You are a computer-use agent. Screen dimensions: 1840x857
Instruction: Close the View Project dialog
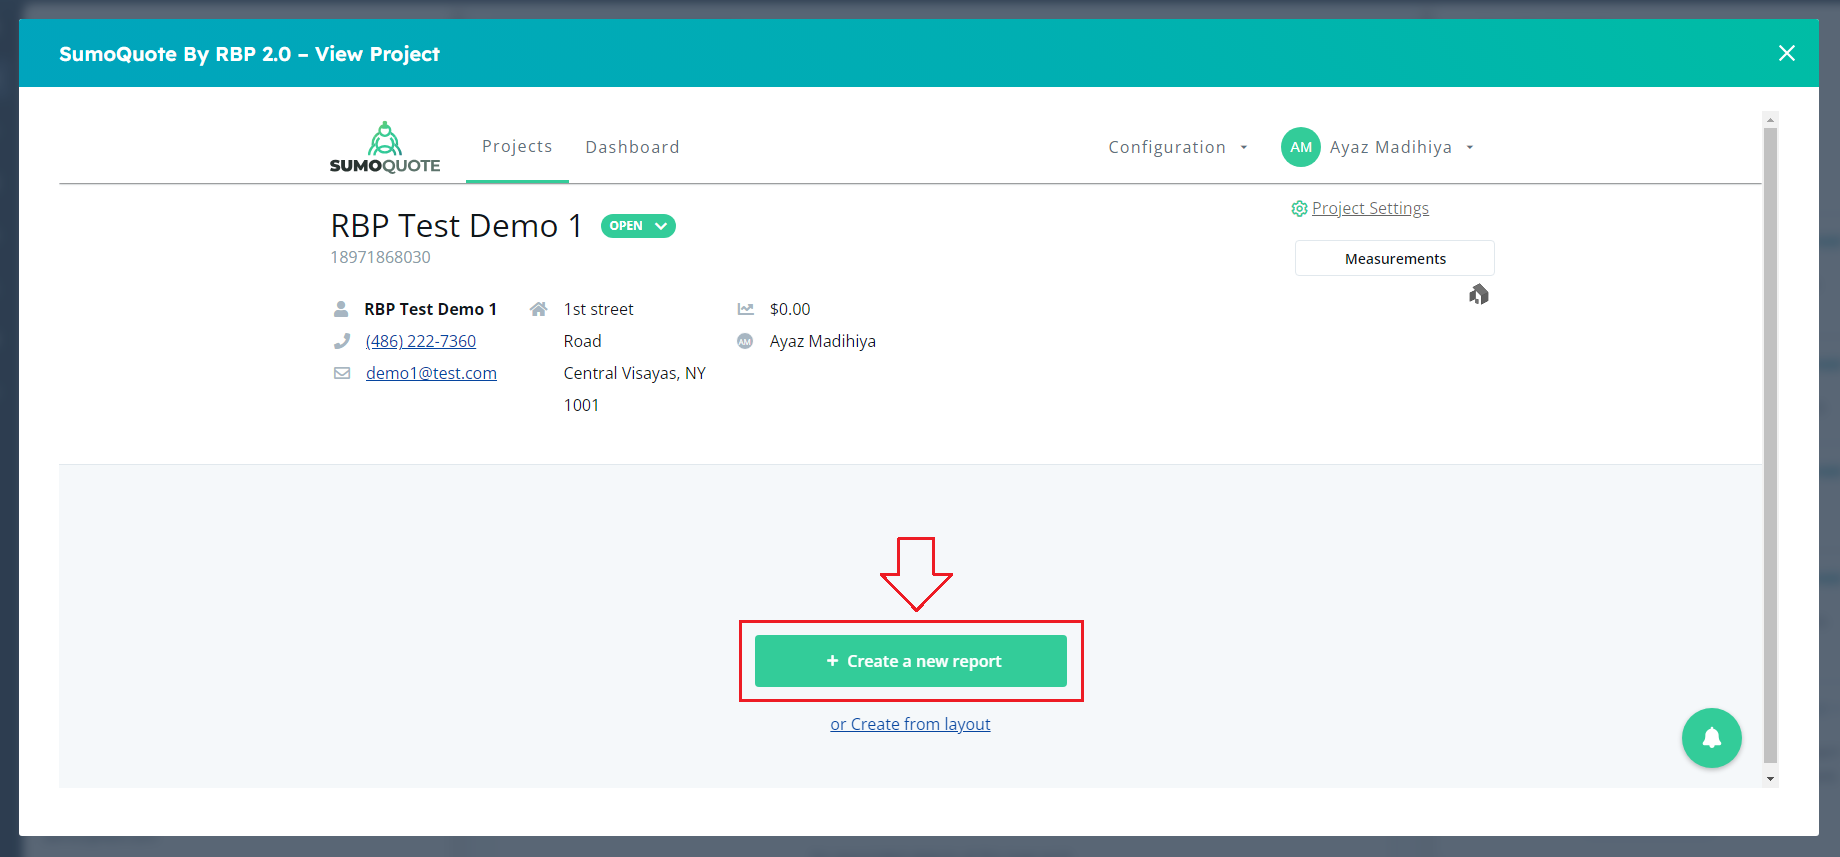[x=1786, y=53]
